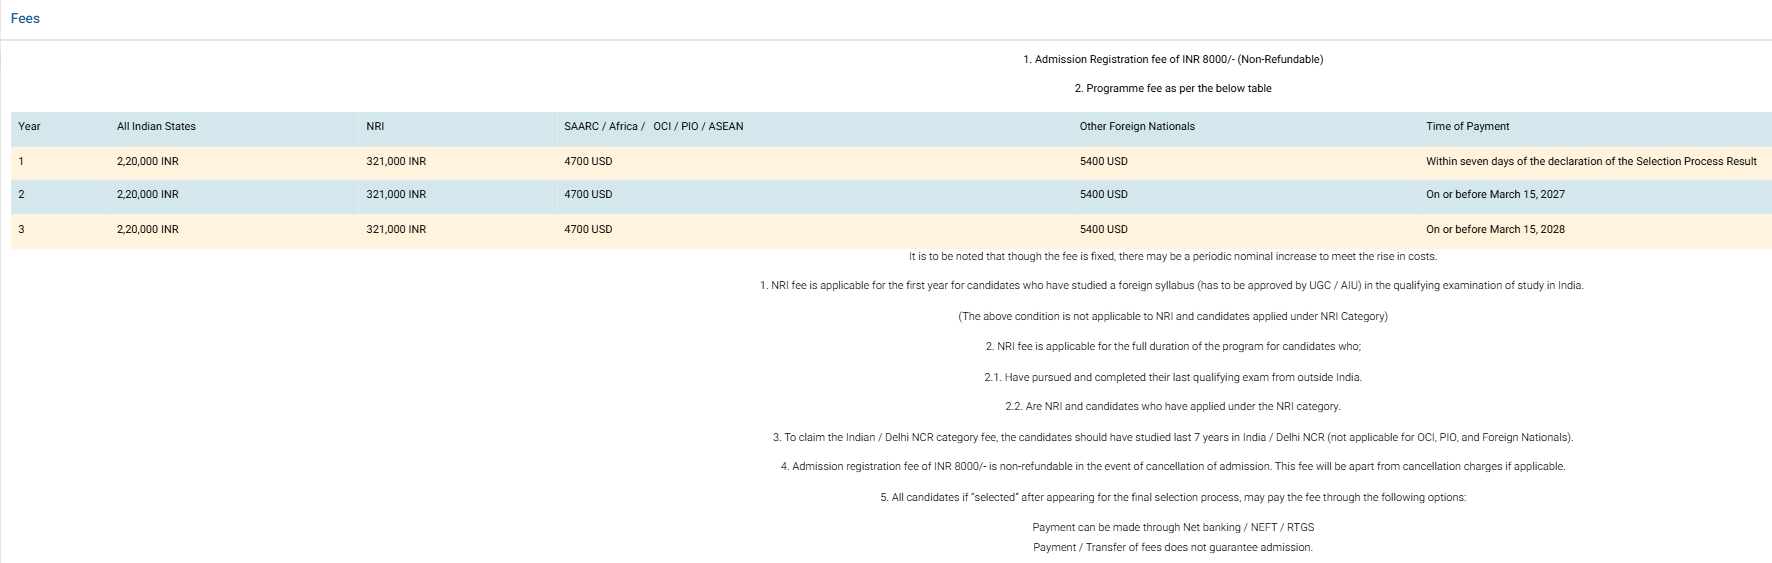Click note 2.2 'Are NRI and candidates' line
Image resolution: width=1772 pixels, height=563 pixels.
coord(1173,406)
